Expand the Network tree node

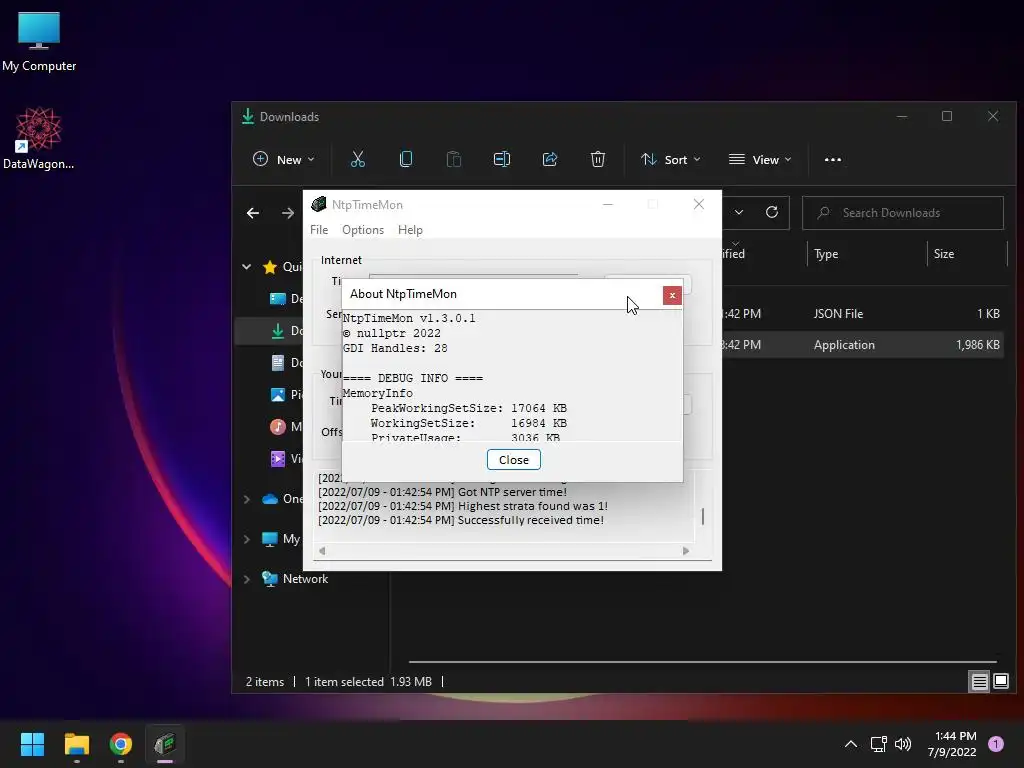[x=247, y=579]
